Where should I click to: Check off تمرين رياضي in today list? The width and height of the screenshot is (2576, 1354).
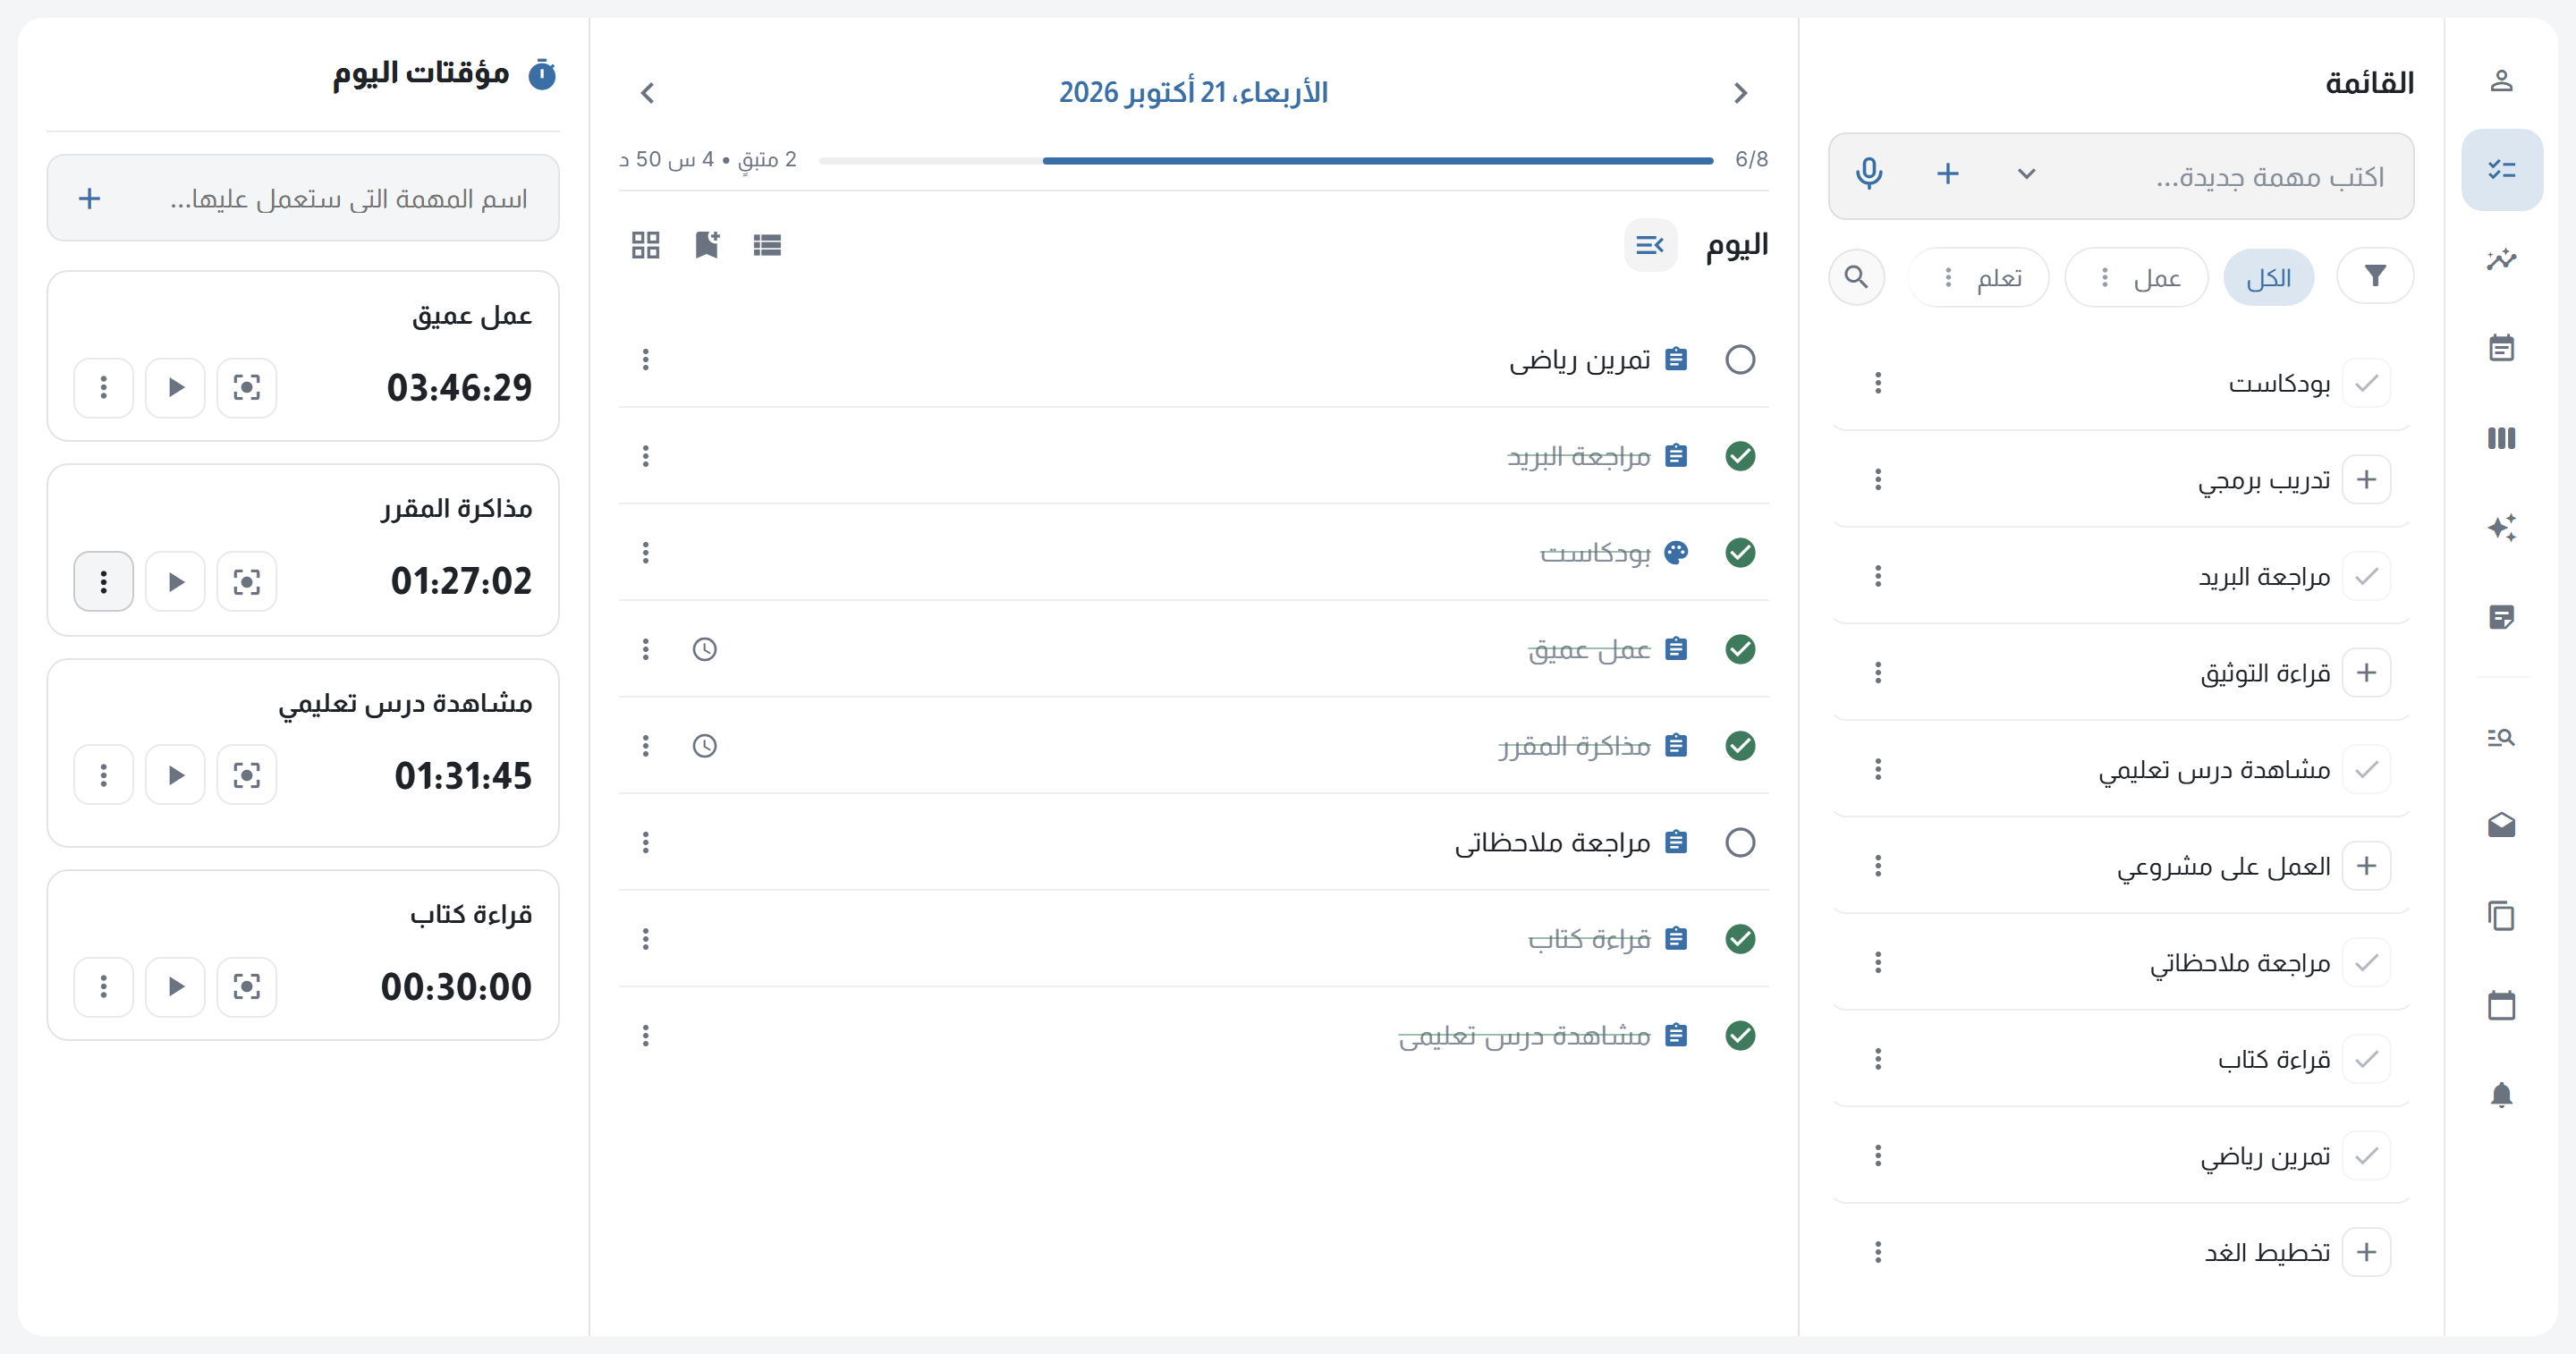(1740, 360)
